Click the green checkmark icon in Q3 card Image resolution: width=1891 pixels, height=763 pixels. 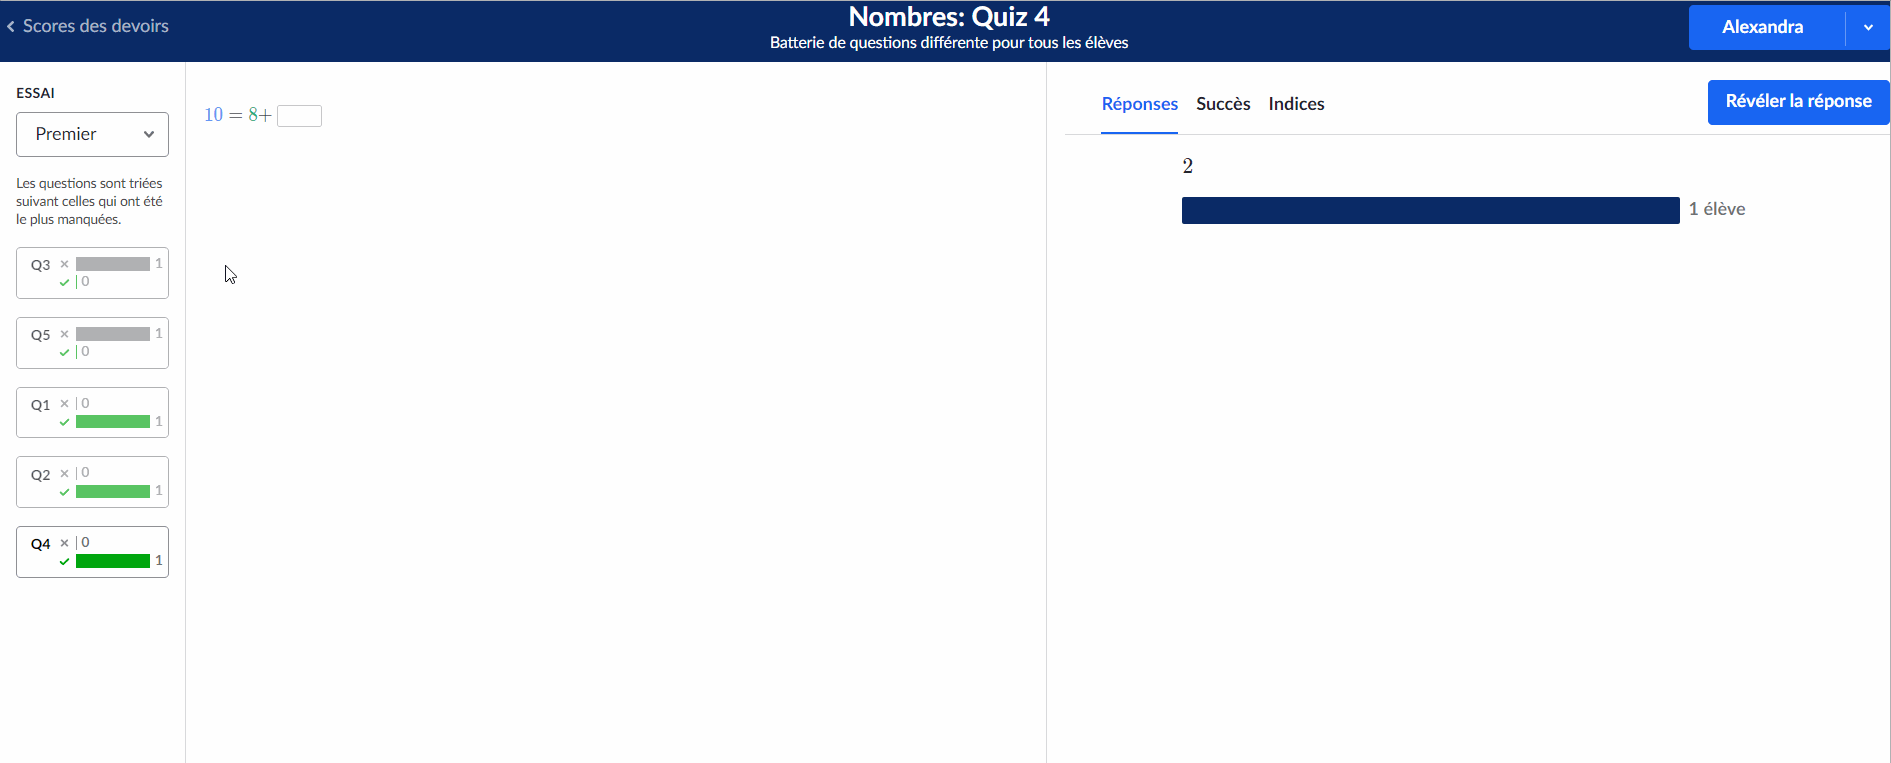pyautogui.click(x=64, y=282)
